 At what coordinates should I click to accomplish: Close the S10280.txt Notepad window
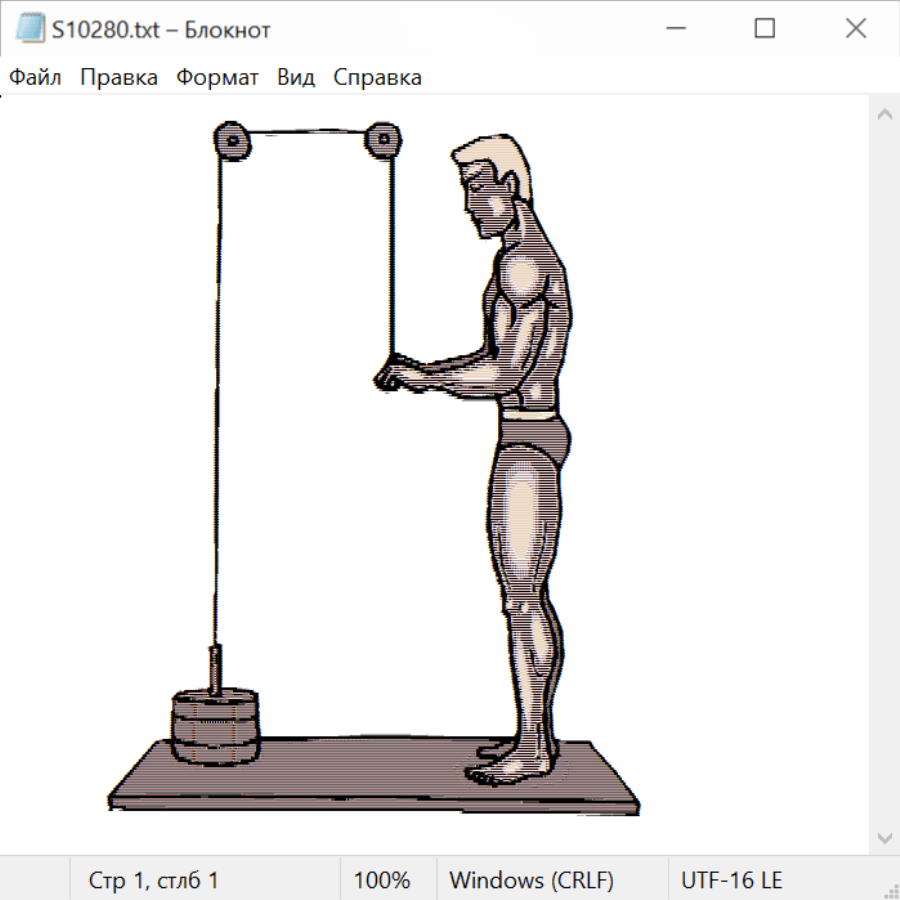(856, 29)
